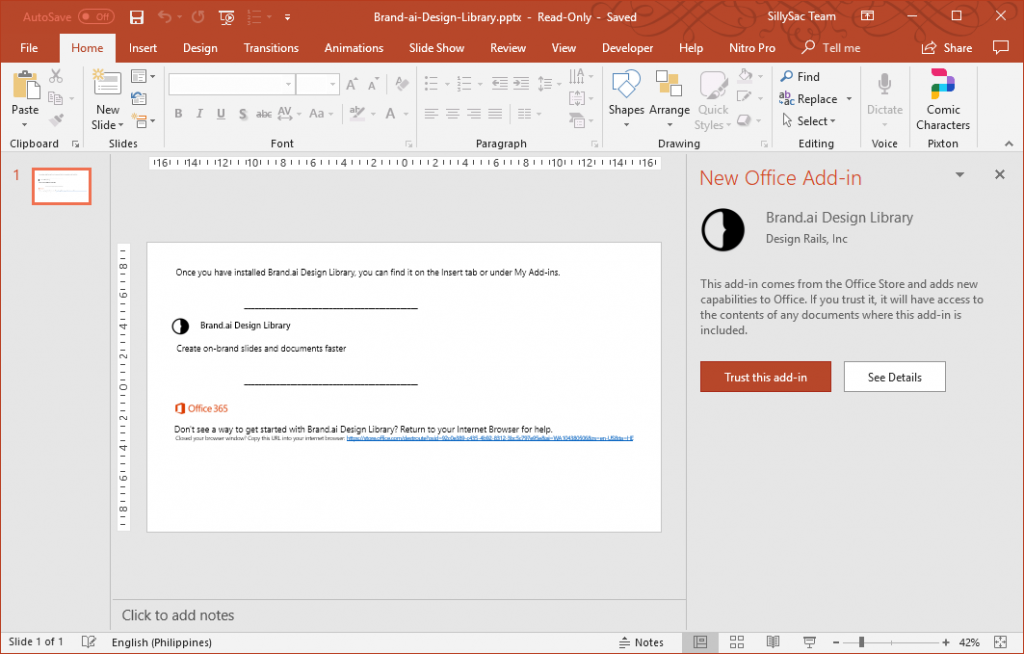Viewport: 1024px width, 654px height.
Task: Toggle italic formatting
Action: click(x=199, y=113)
